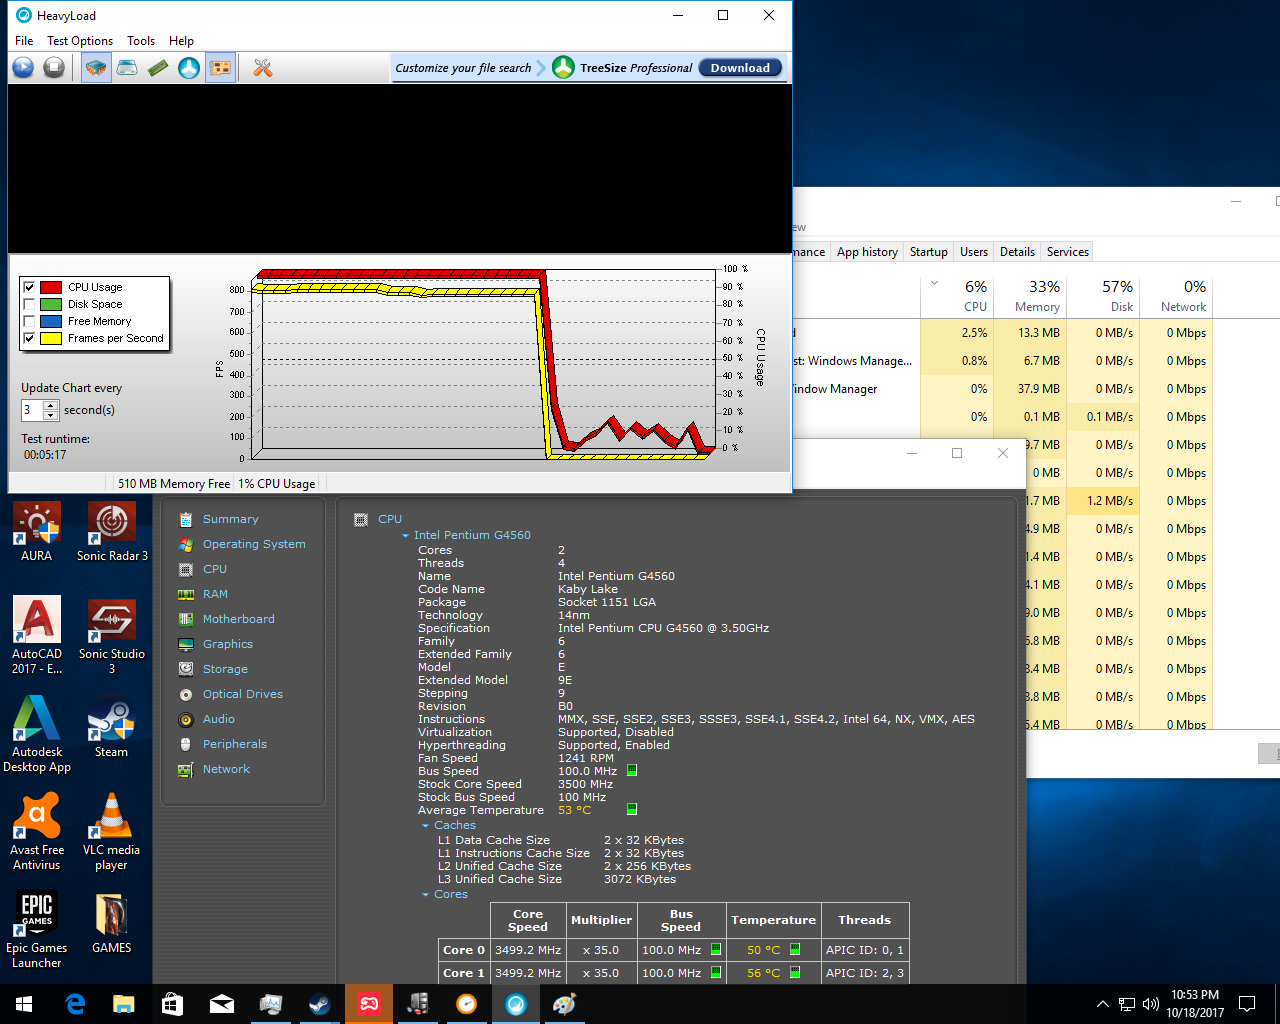Screen dimensions: 1280x1024
Task: Sort Task Manager by Memory column
Action: click(x=1031, y=296)
